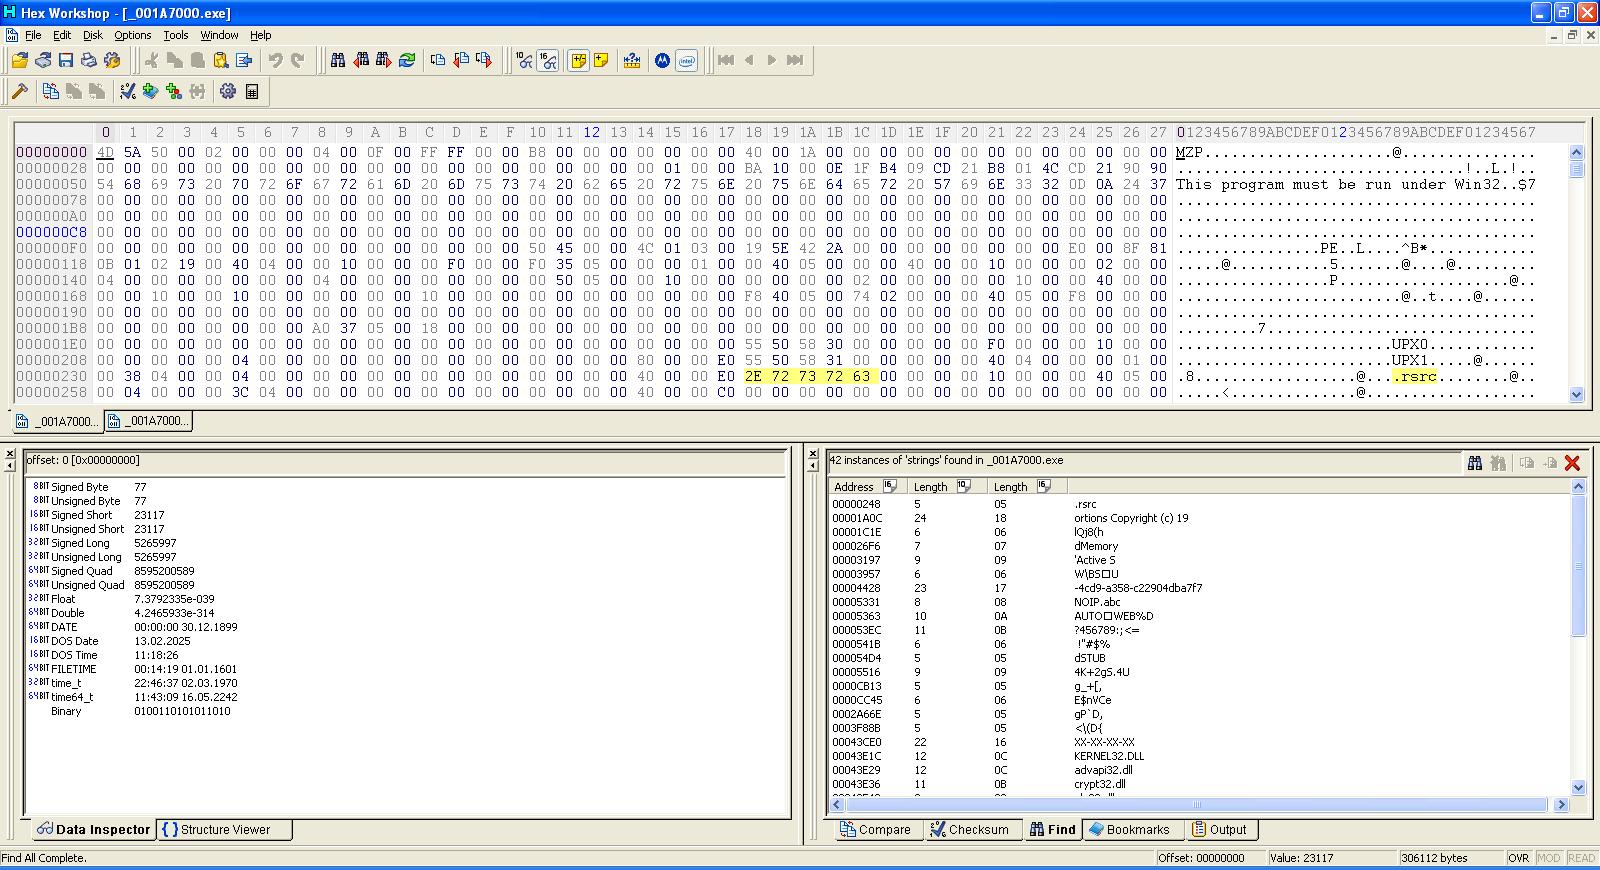Toggle the highlighted bookmark note button

[x=578, y=60]
